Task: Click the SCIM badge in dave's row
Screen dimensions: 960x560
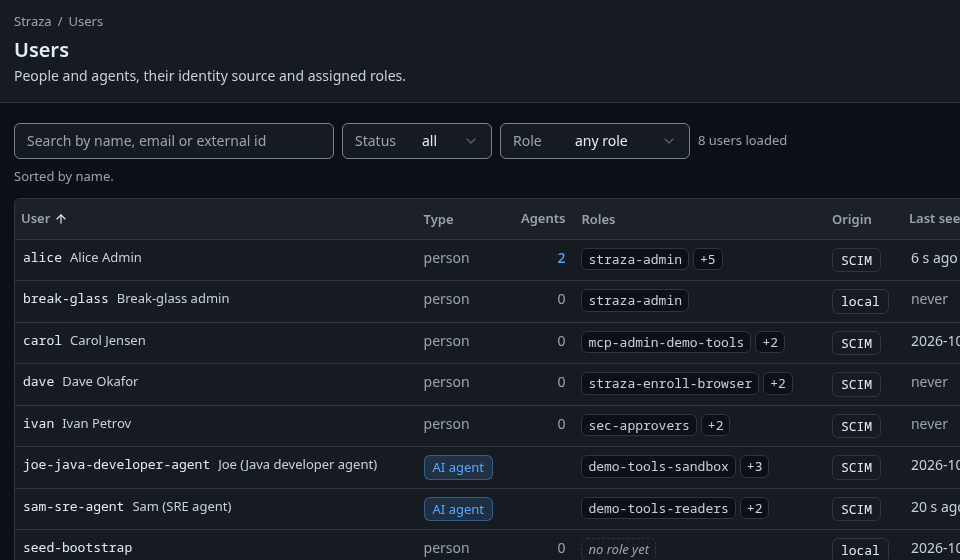Action: click(x=856, y=384)
